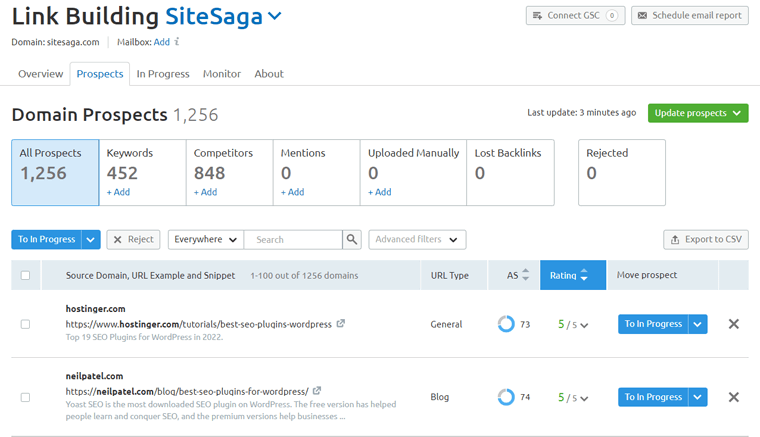This screenshot has width=760, height=437.
Task: Click Schedule email report button
Action: click(690, 16)
